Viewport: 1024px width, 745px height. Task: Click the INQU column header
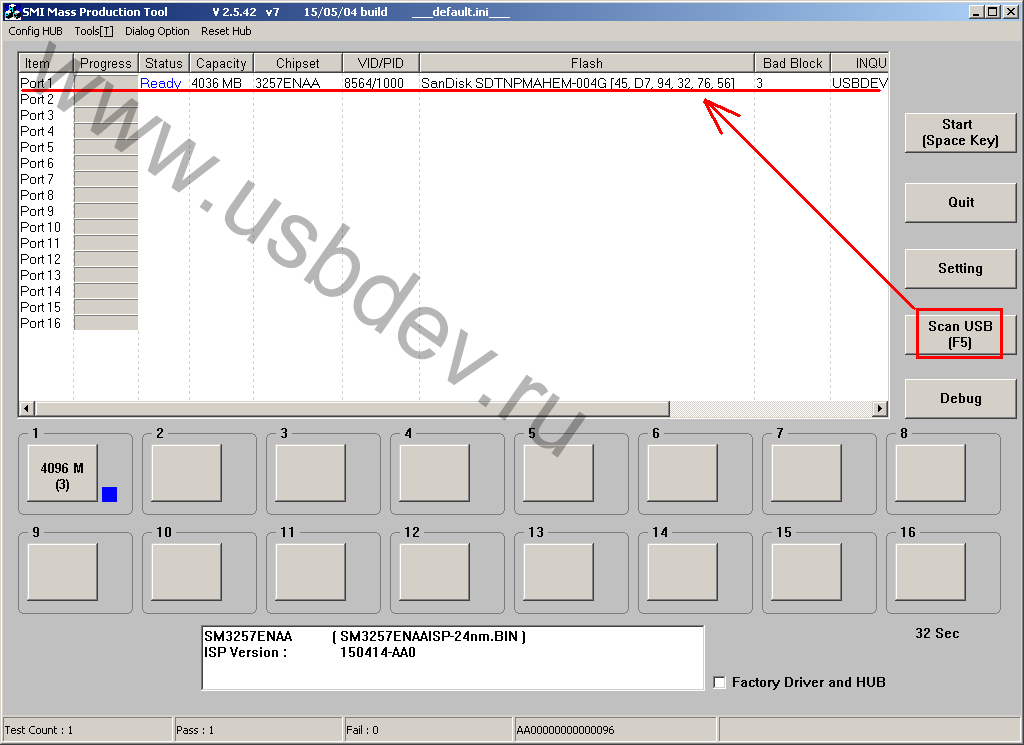859,63
